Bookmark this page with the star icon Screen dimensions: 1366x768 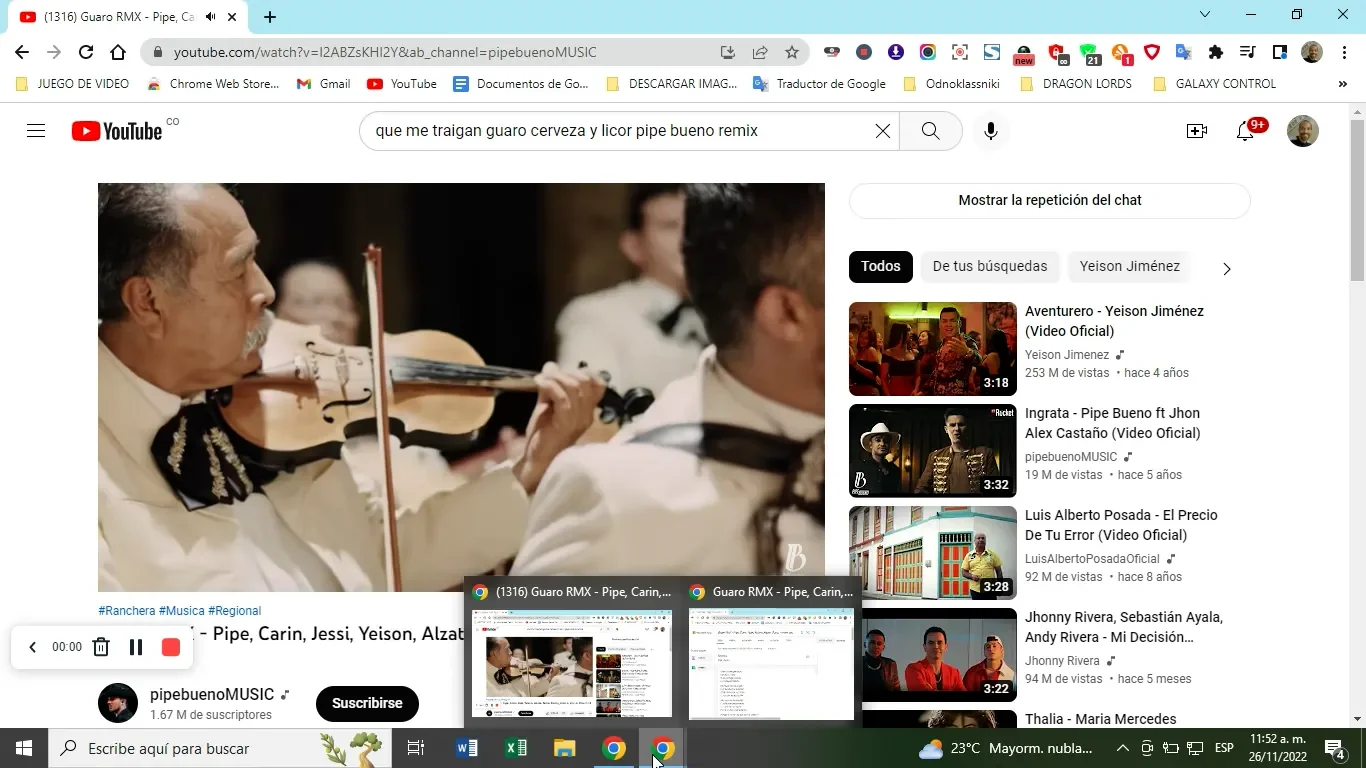tap(792, 52)
